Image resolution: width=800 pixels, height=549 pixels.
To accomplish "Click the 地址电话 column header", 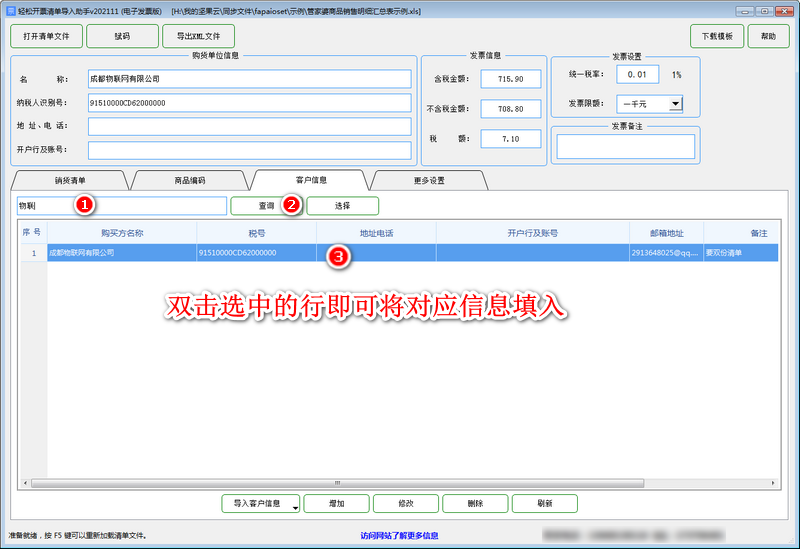I will pos(377,233).
